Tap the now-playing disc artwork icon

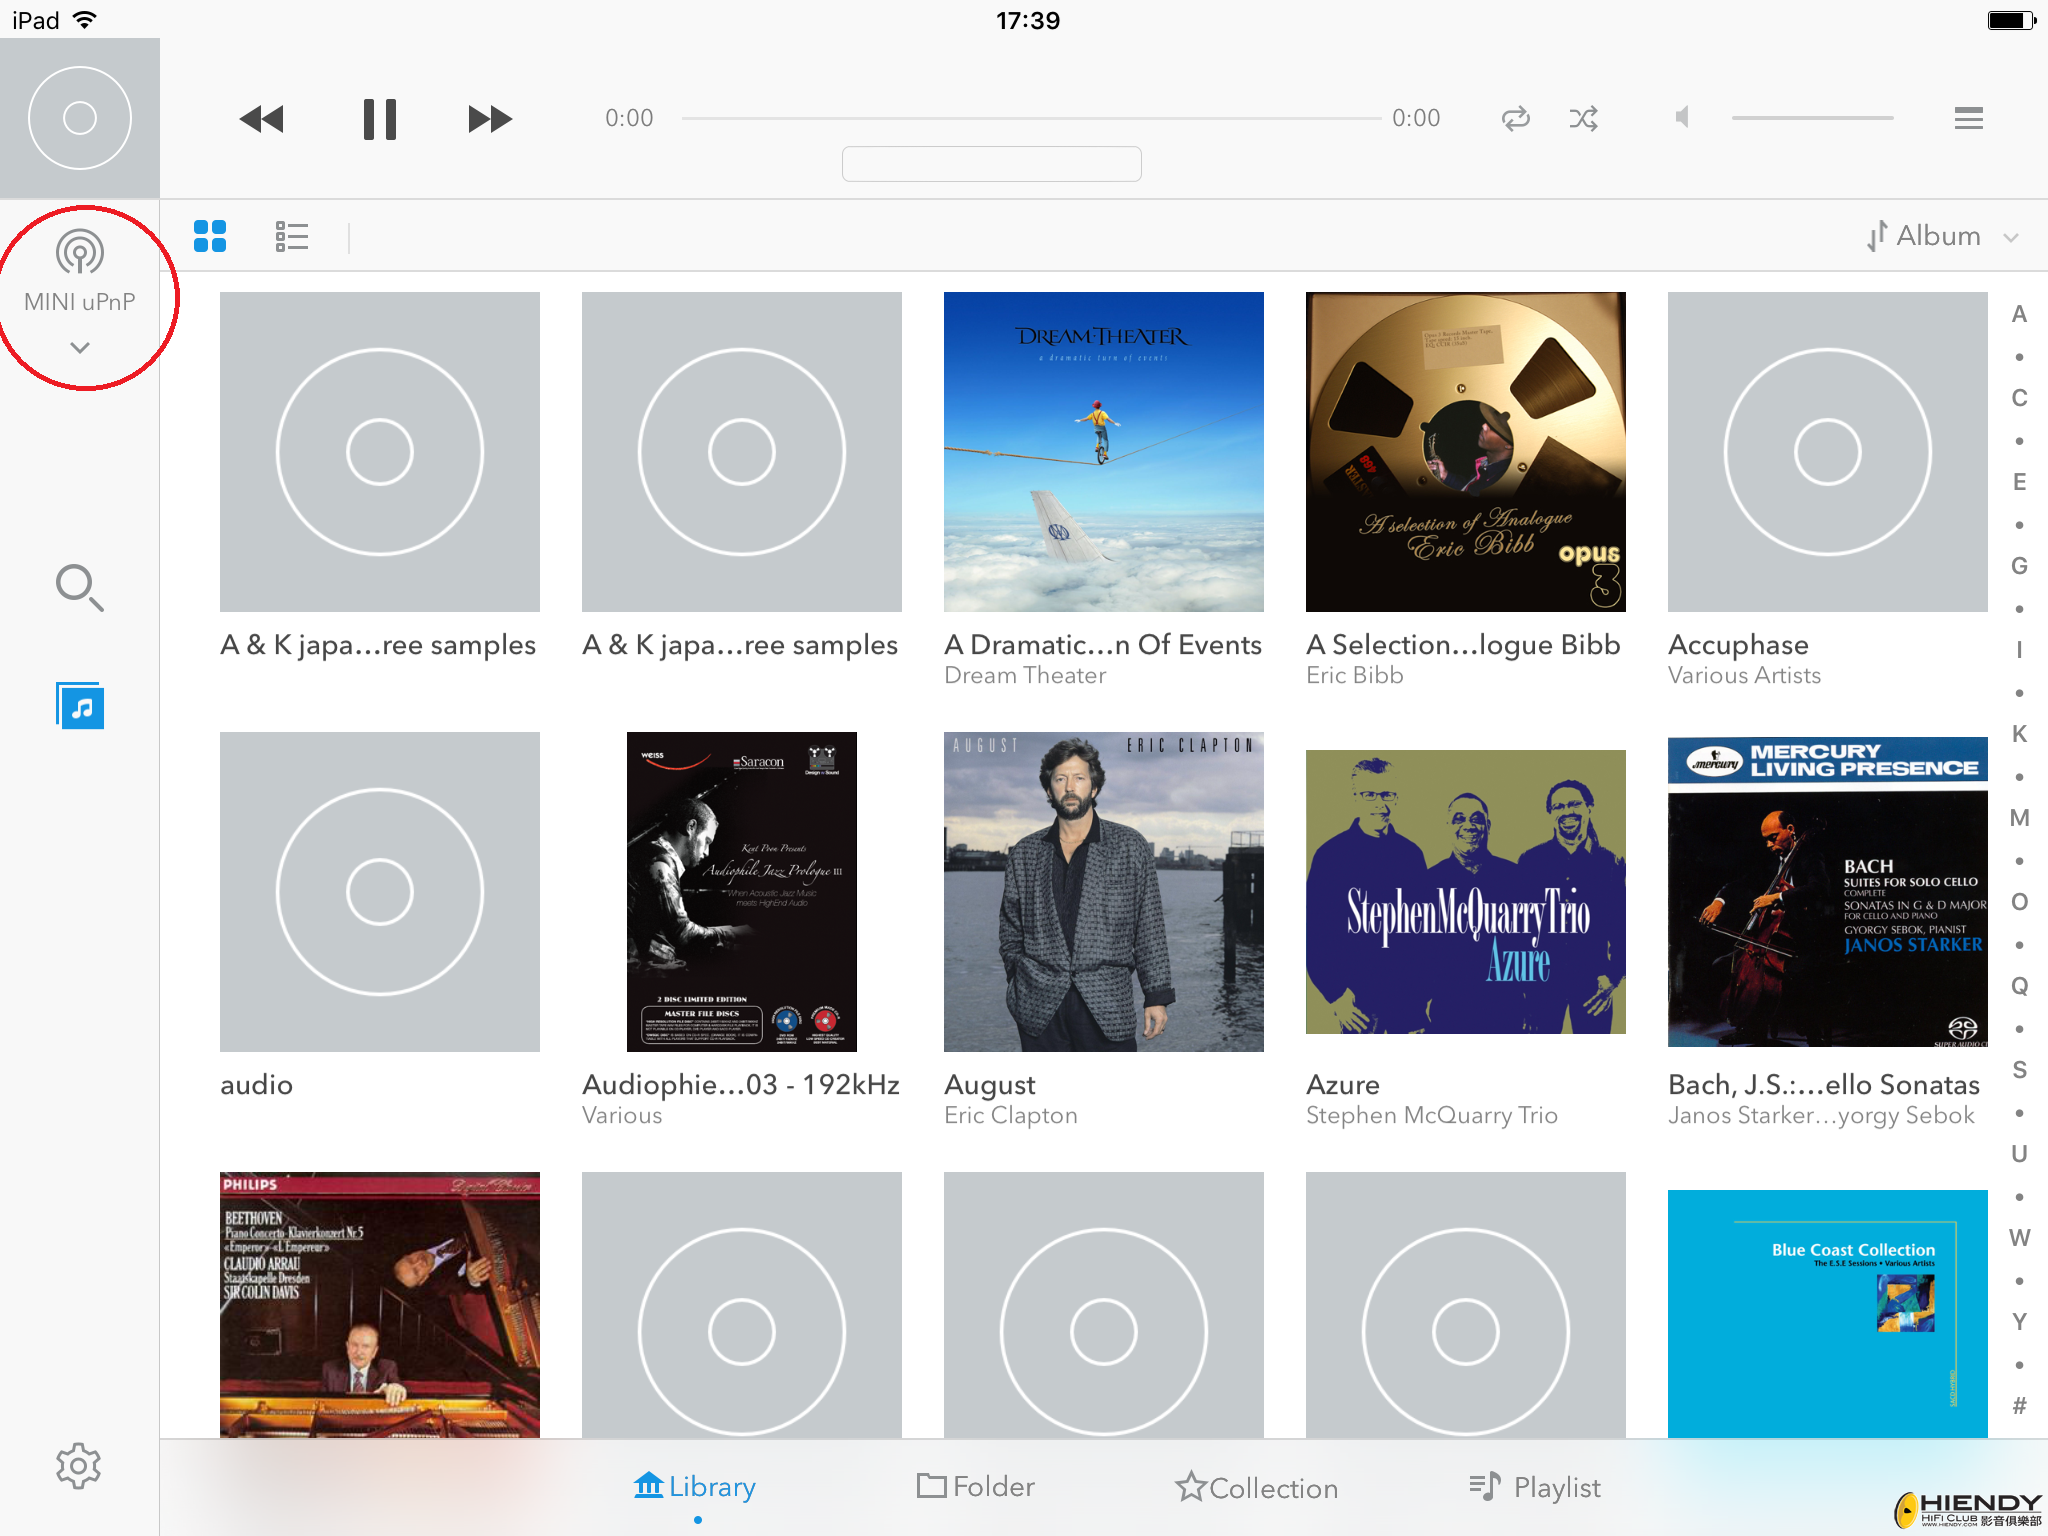coord(80,118)
